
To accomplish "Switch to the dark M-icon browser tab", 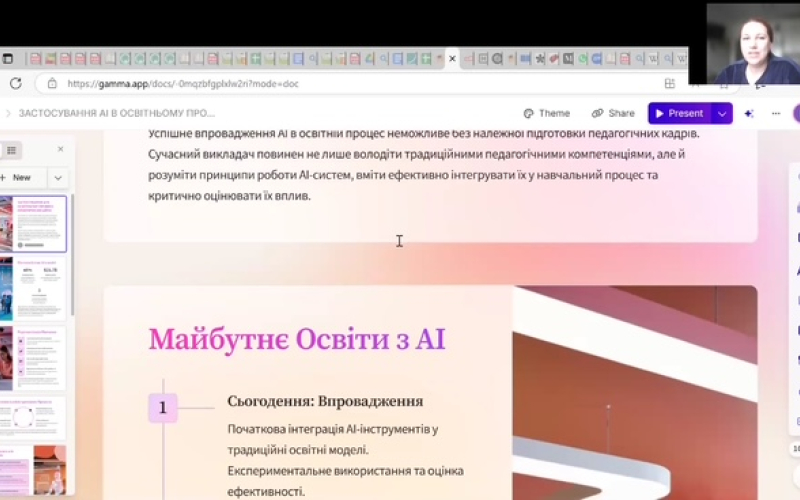I will pos(568,59).
